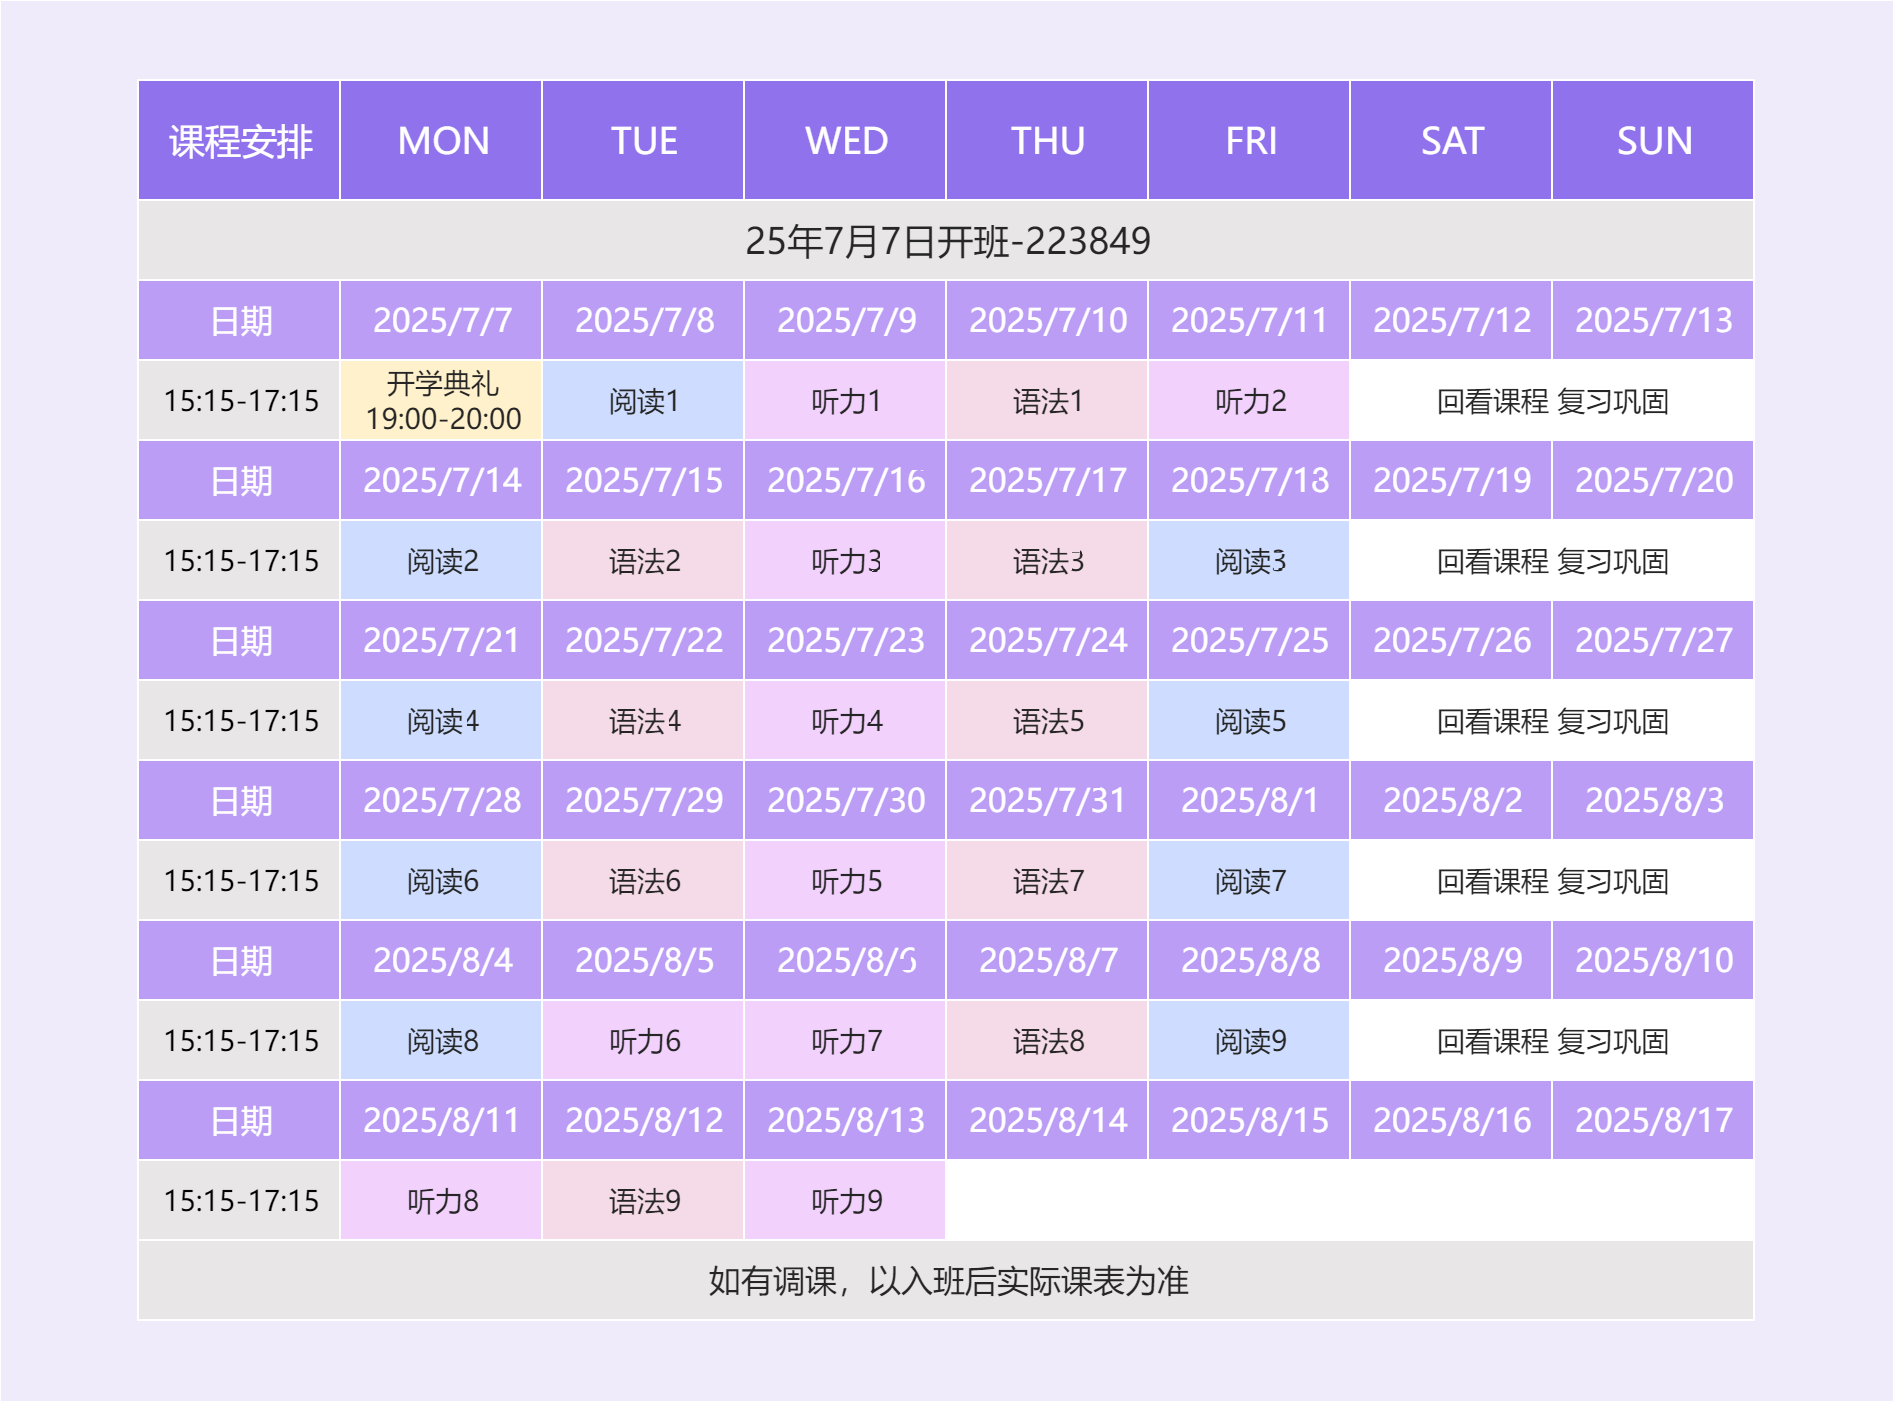1894x1402 pixels.
Task: Select the 开学典礼 19:00-20:00 cell
Action: point(442,401)
